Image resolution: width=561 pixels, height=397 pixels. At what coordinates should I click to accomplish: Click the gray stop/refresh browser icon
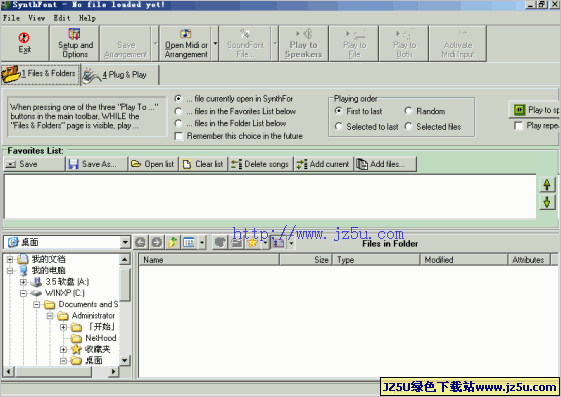coord(220,242)
